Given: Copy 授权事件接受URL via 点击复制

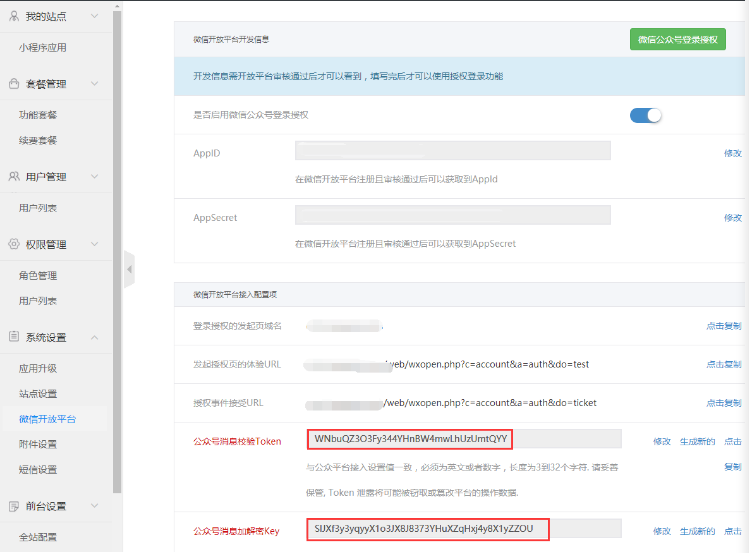Looking at the screenshot, I should pos(724,403).
